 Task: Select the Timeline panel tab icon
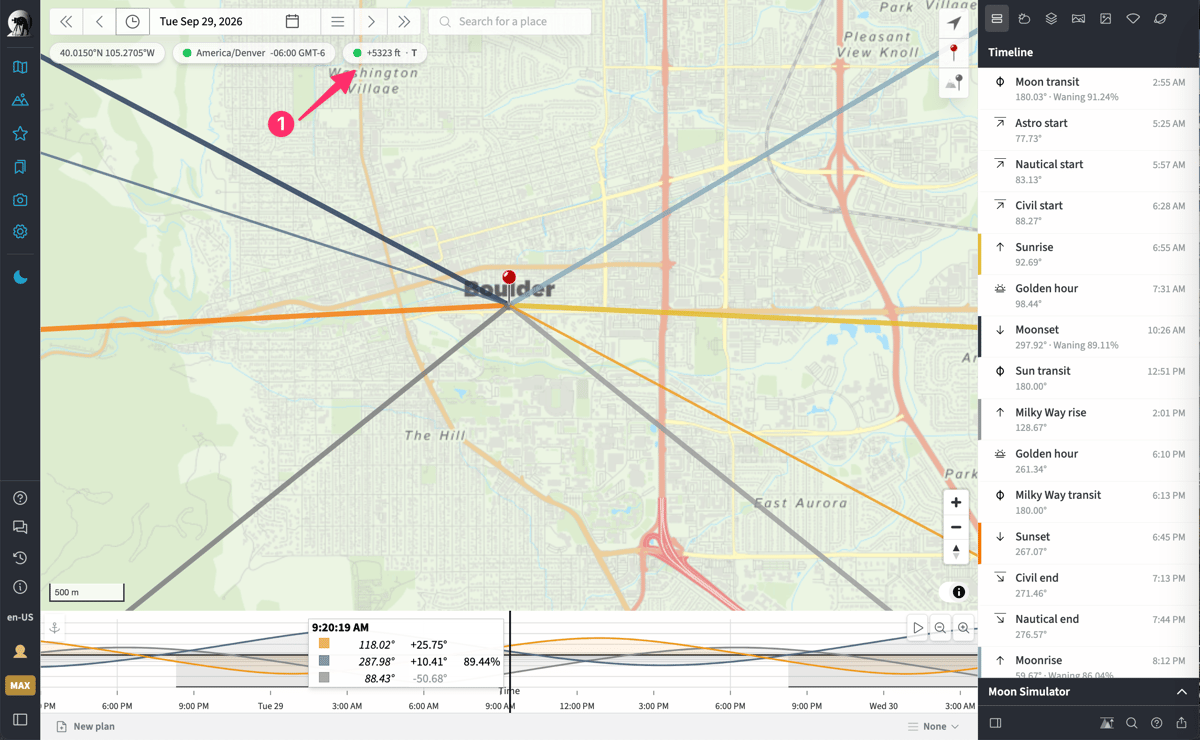coord(997,19)
